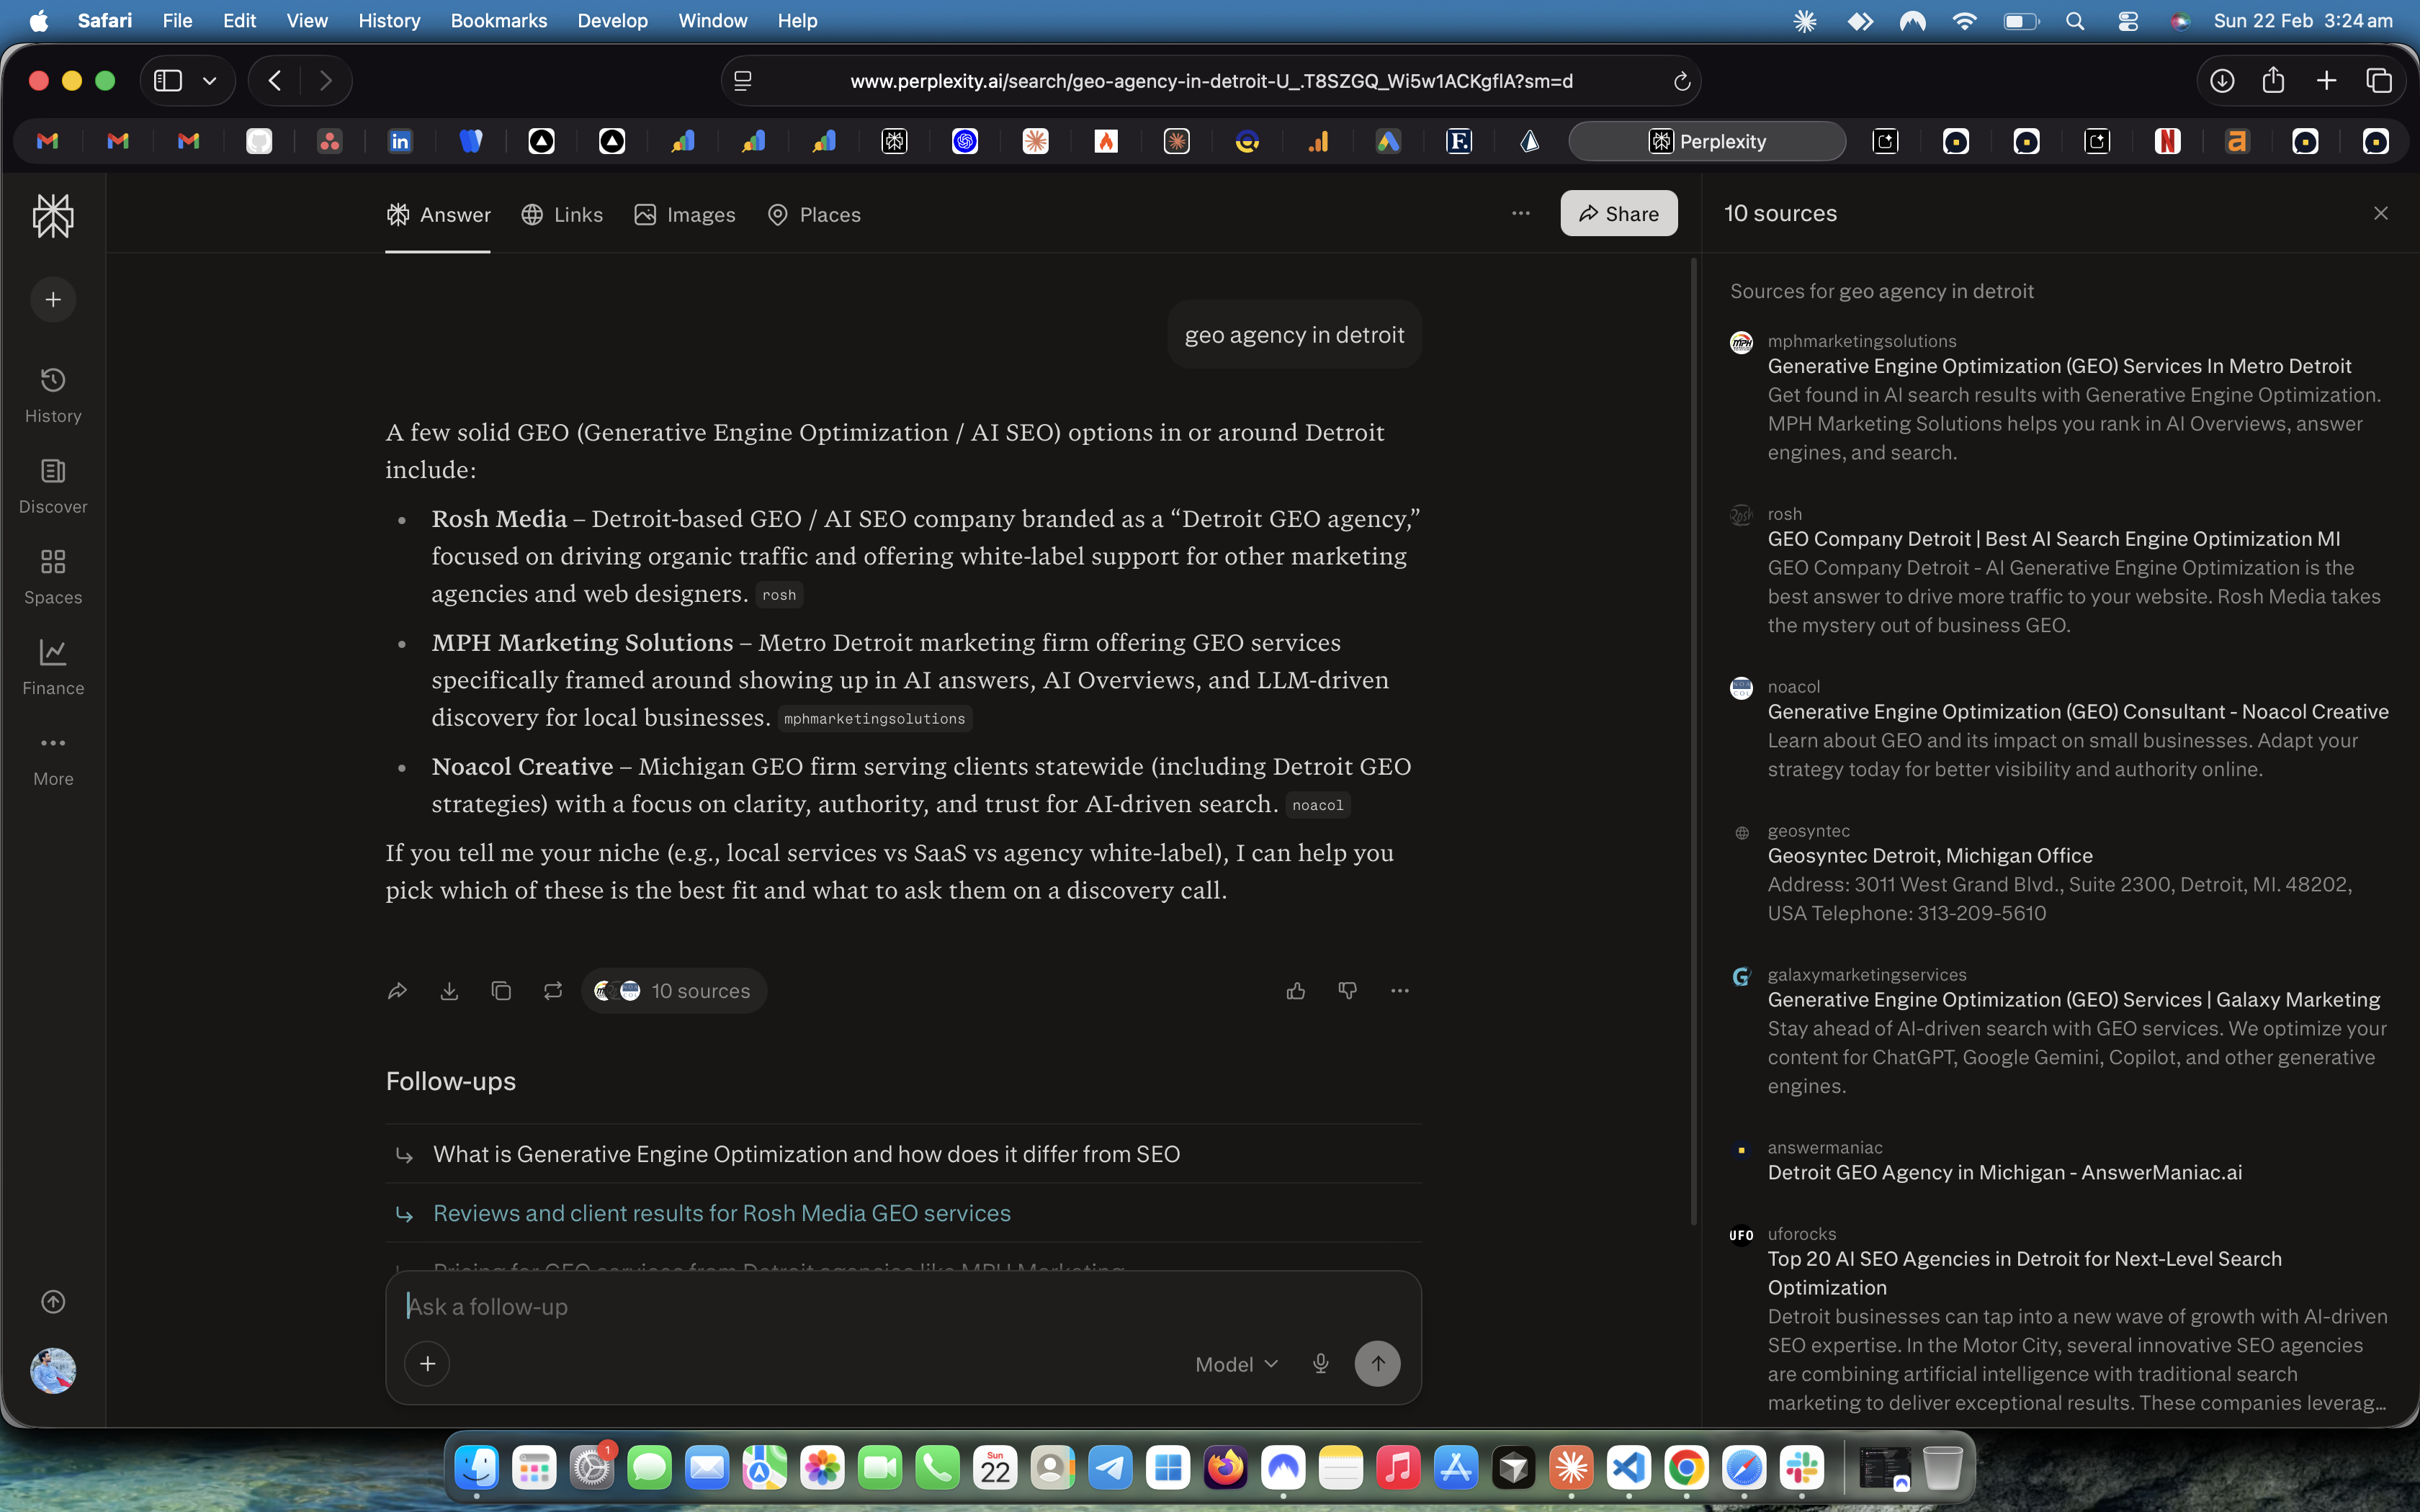Click the thumbs up icon below answer

coord(1295,991)
